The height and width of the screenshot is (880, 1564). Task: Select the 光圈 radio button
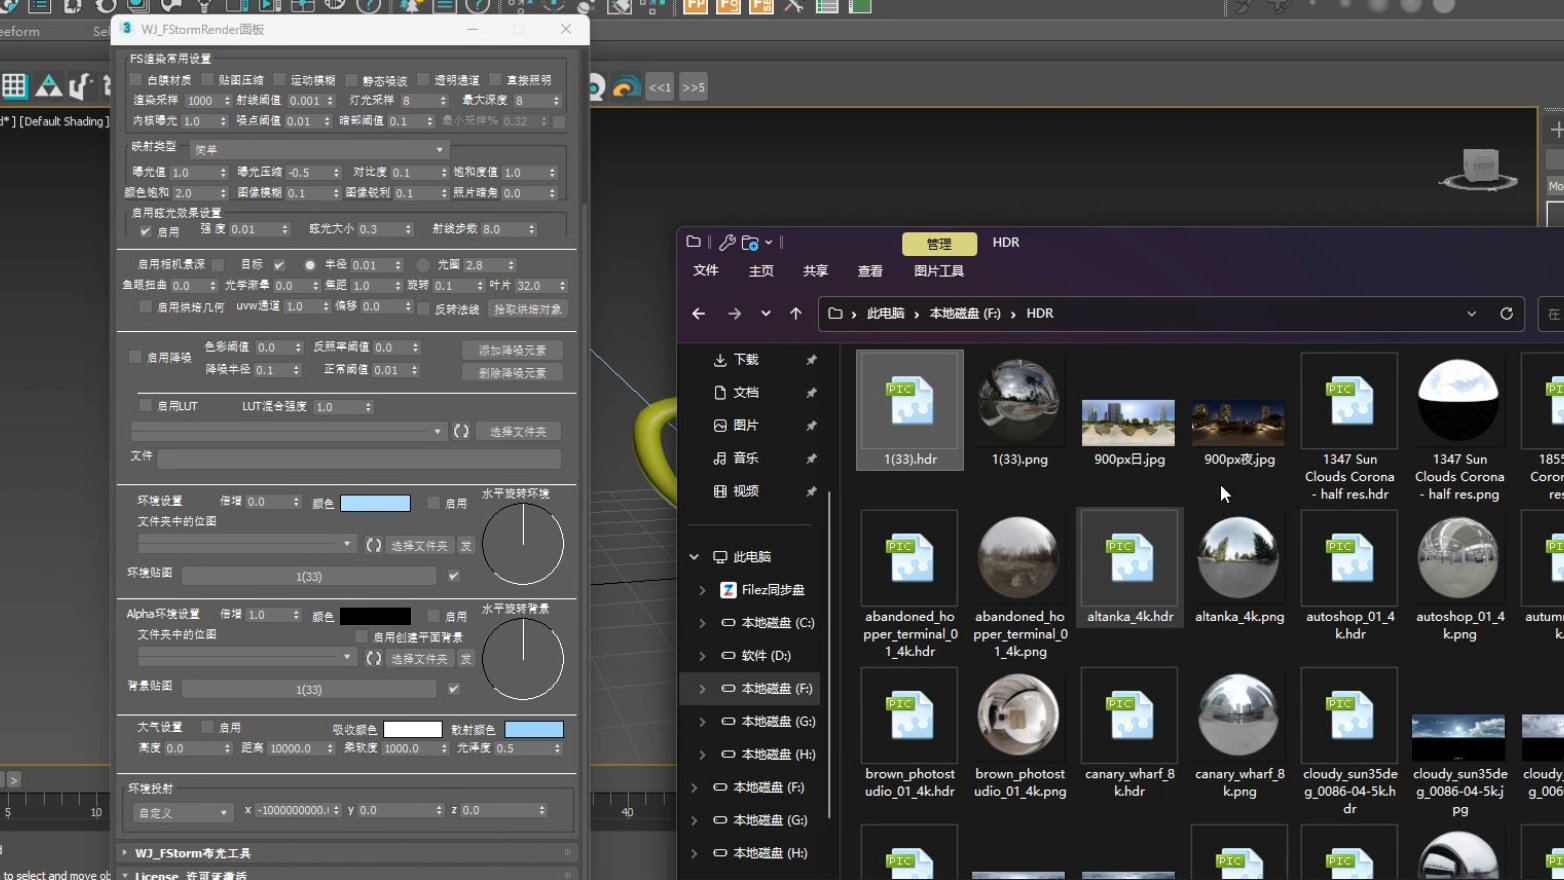pos(423,265)
